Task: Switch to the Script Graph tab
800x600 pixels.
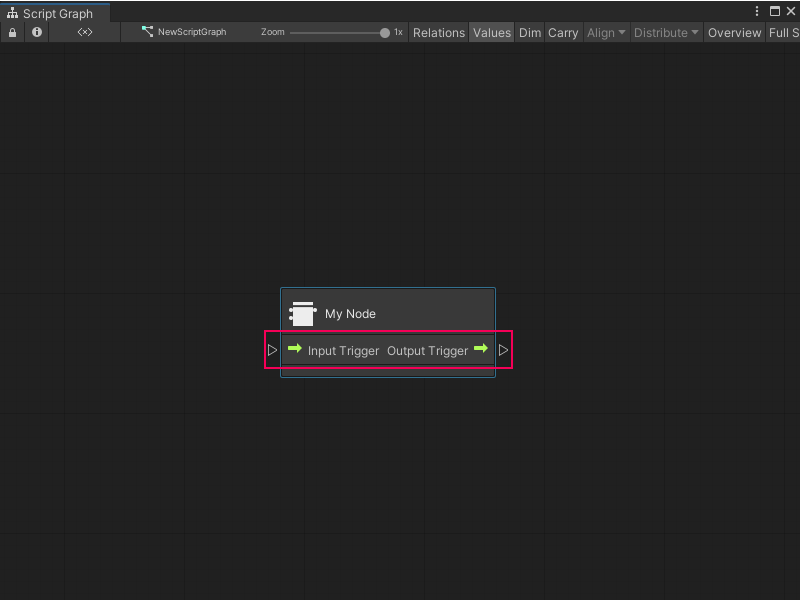Action: [55, 14]
